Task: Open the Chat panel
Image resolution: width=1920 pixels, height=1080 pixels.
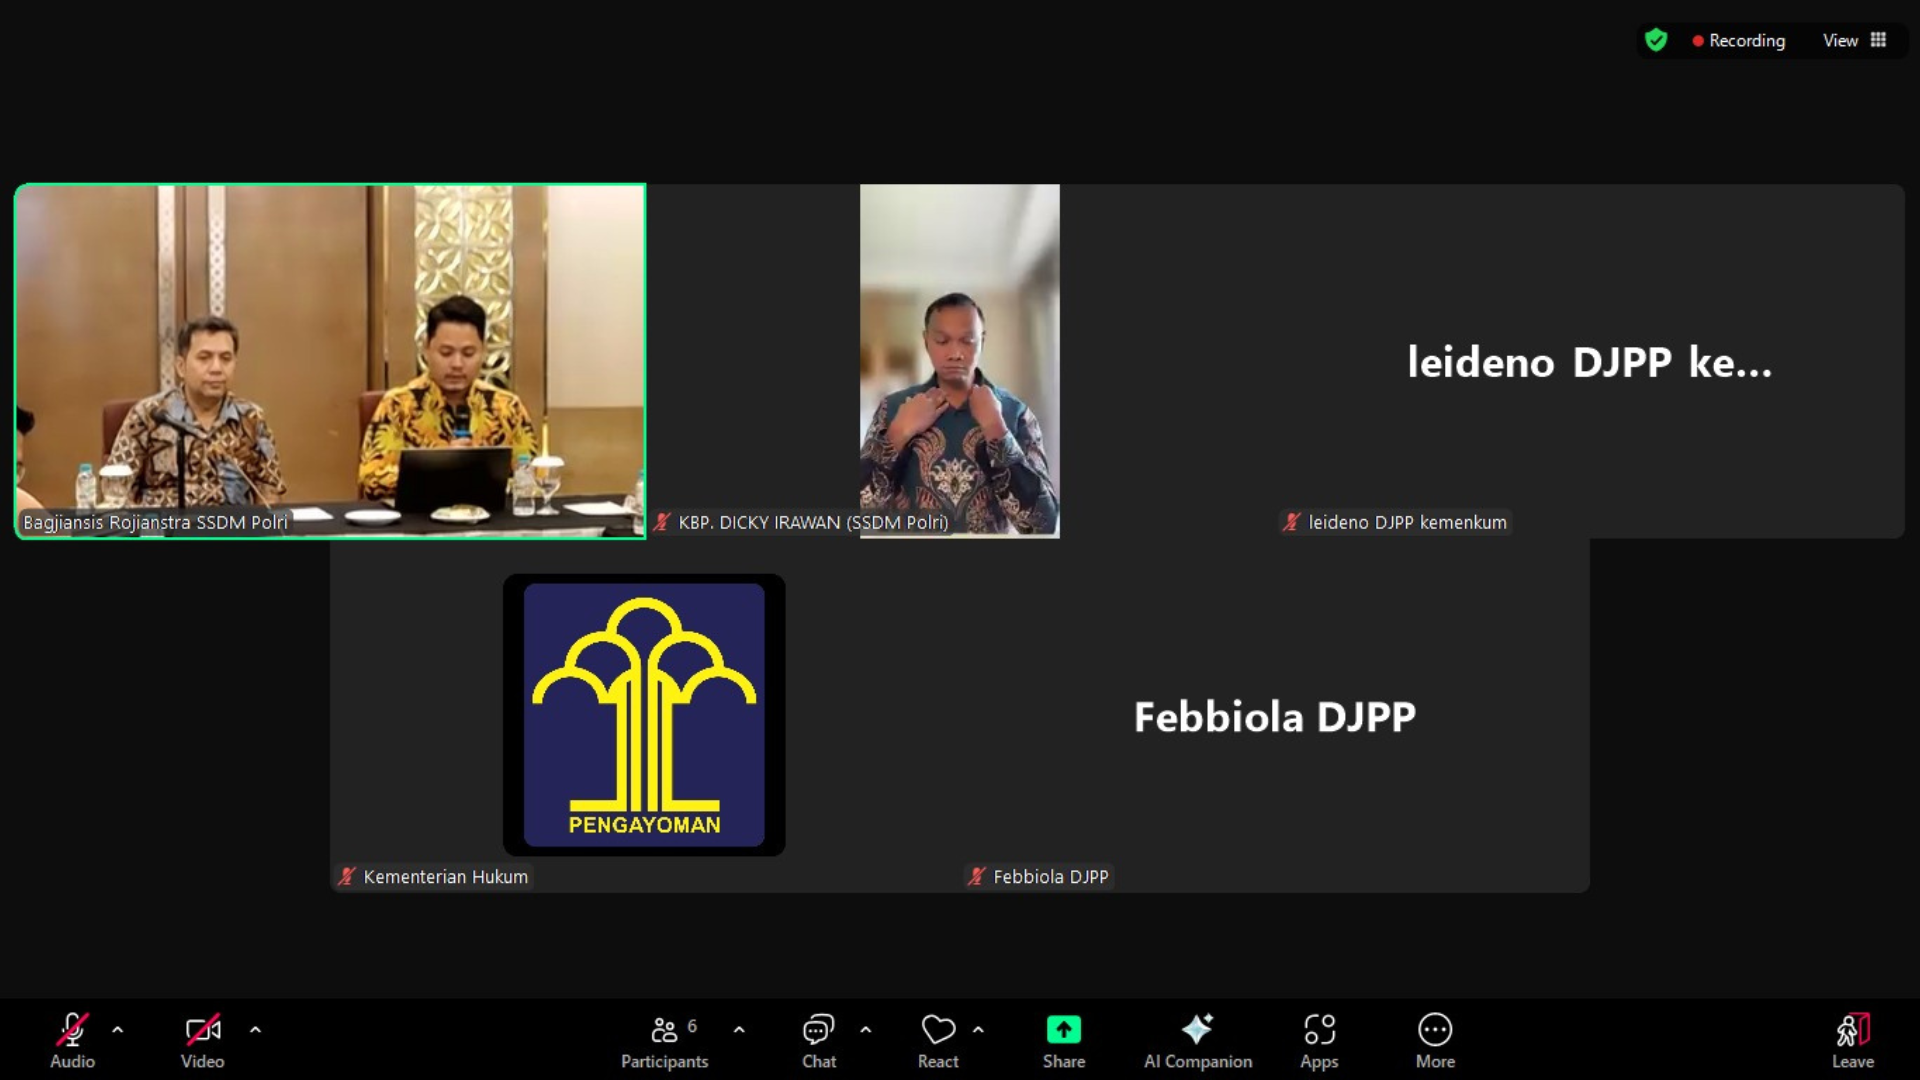Action: (x=819, y=1040)
